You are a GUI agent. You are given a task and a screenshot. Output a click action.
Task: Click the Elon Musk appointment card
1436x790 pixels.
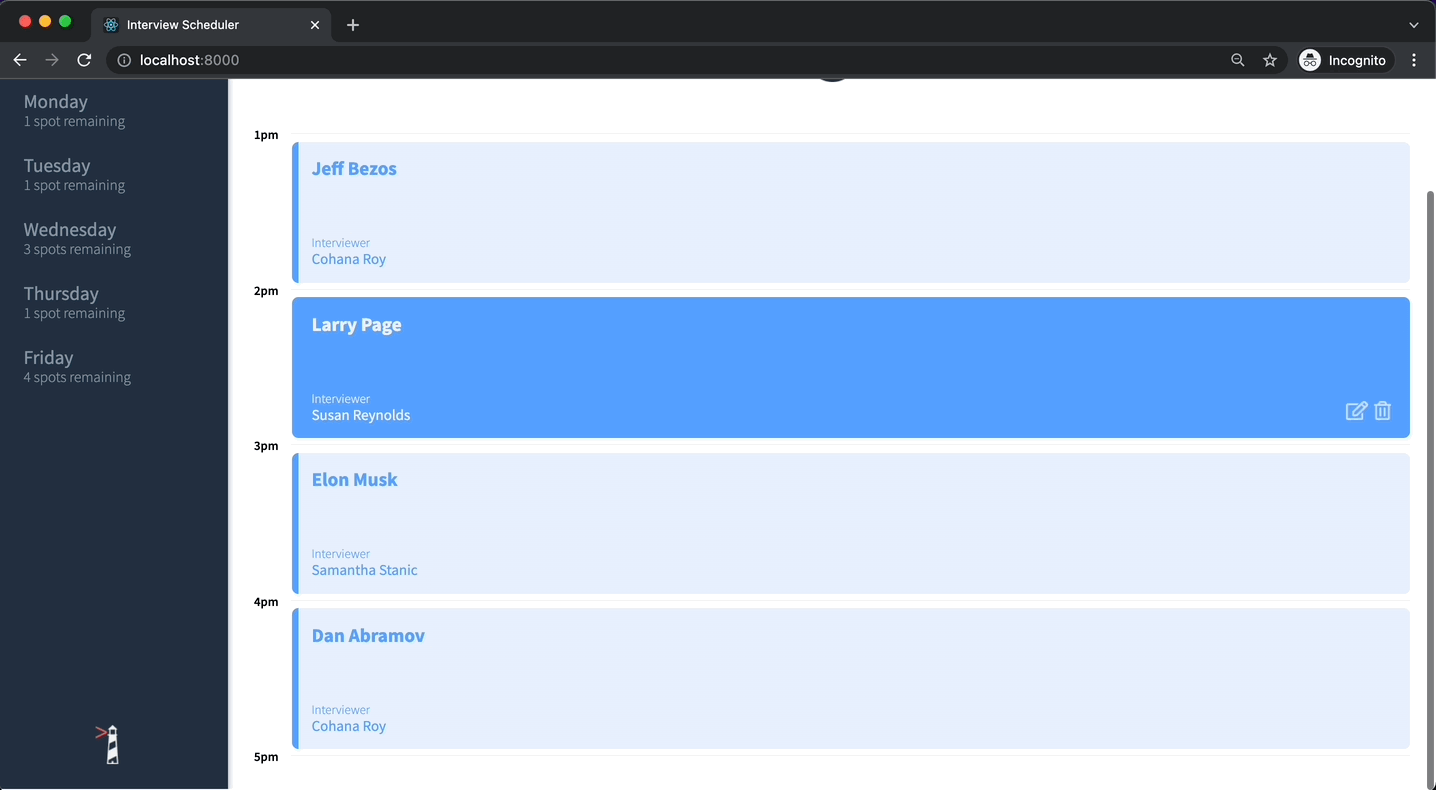tap(850, 523)
